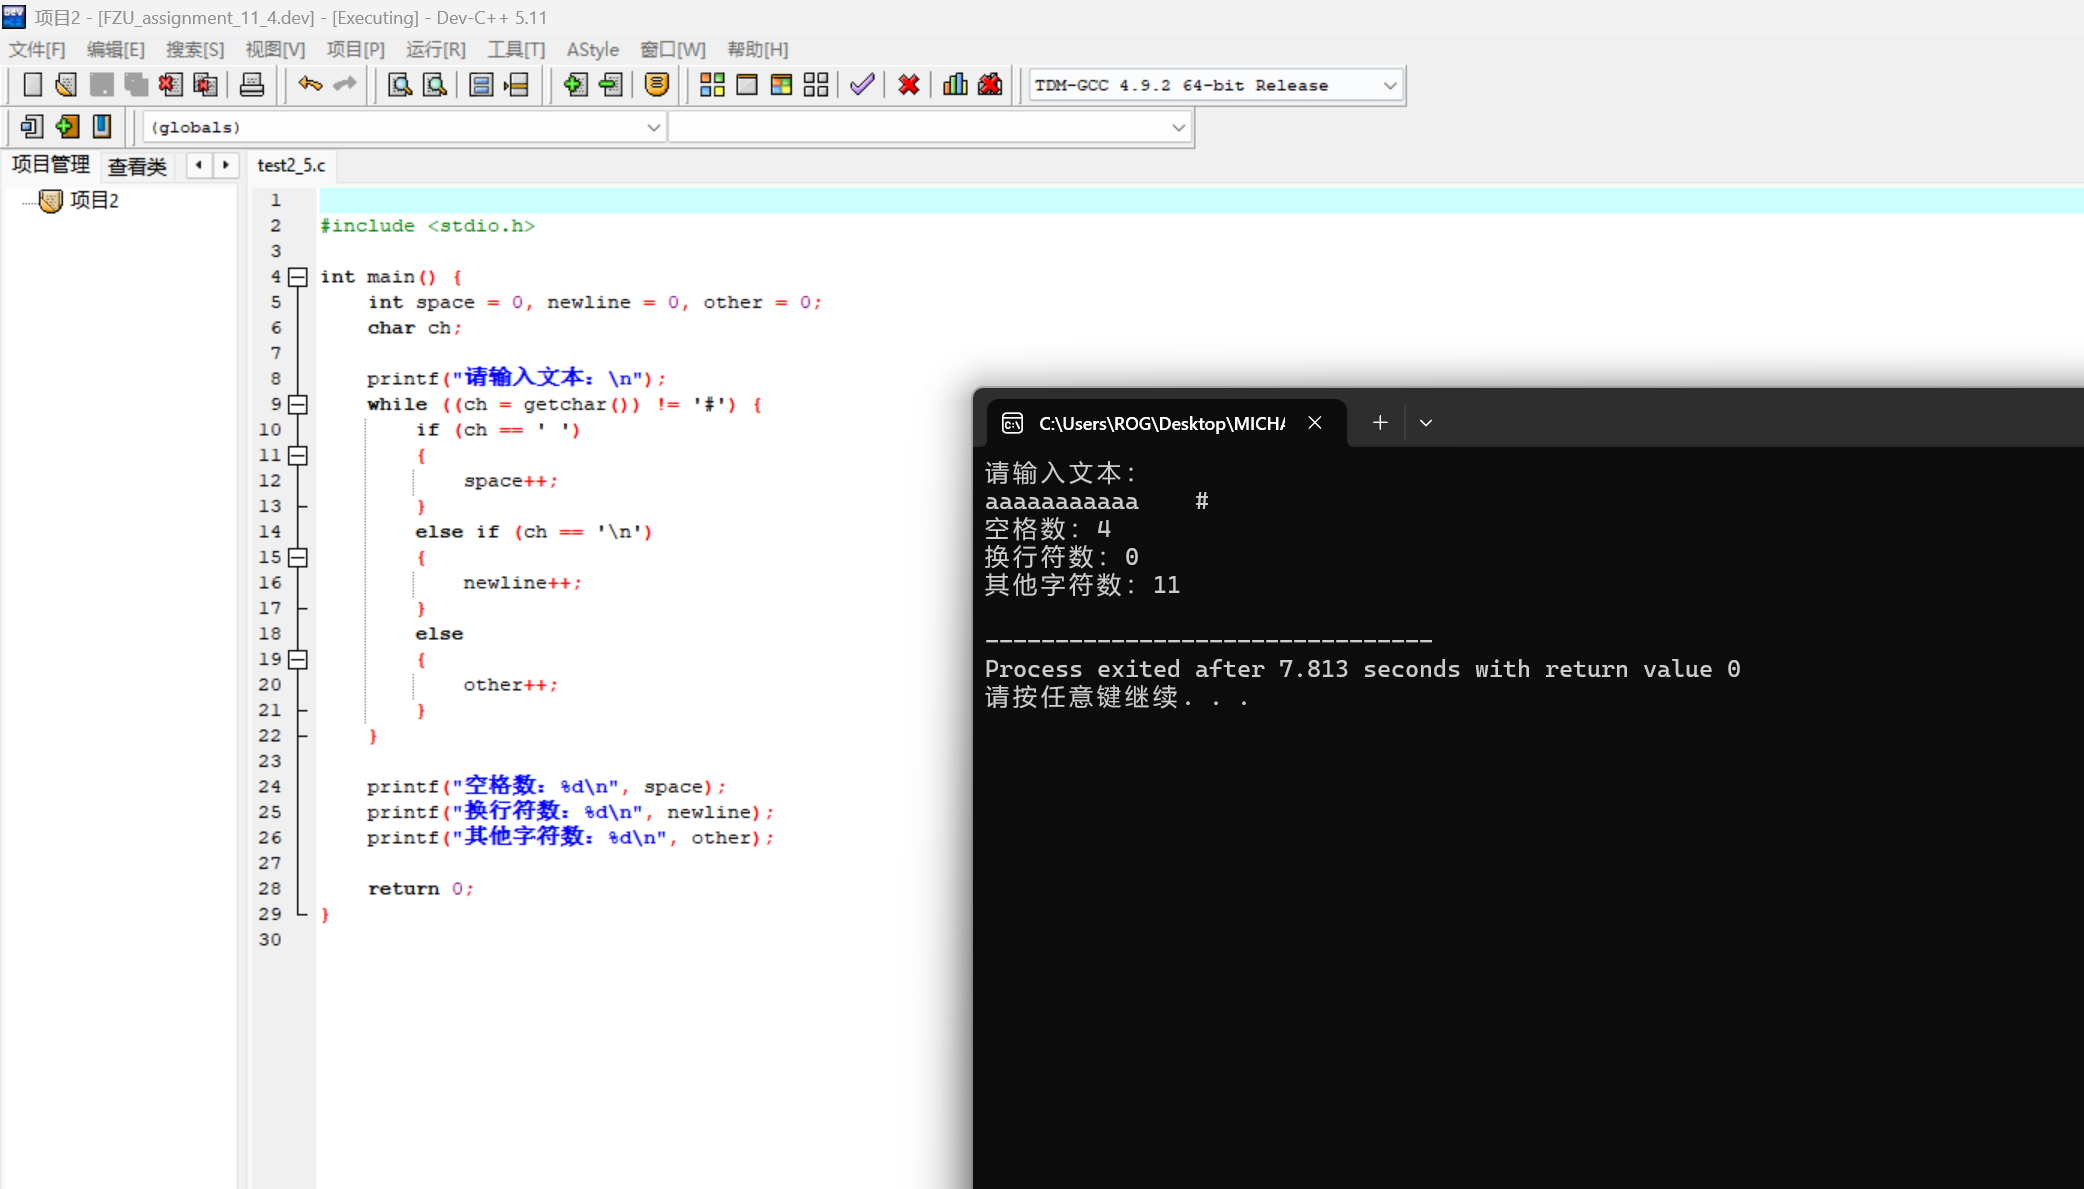Image resolution: width=2084 pixels, height=1189 pixels.
Task: Select the test2_5.c file tab
Action: click(x=291, y=166)
